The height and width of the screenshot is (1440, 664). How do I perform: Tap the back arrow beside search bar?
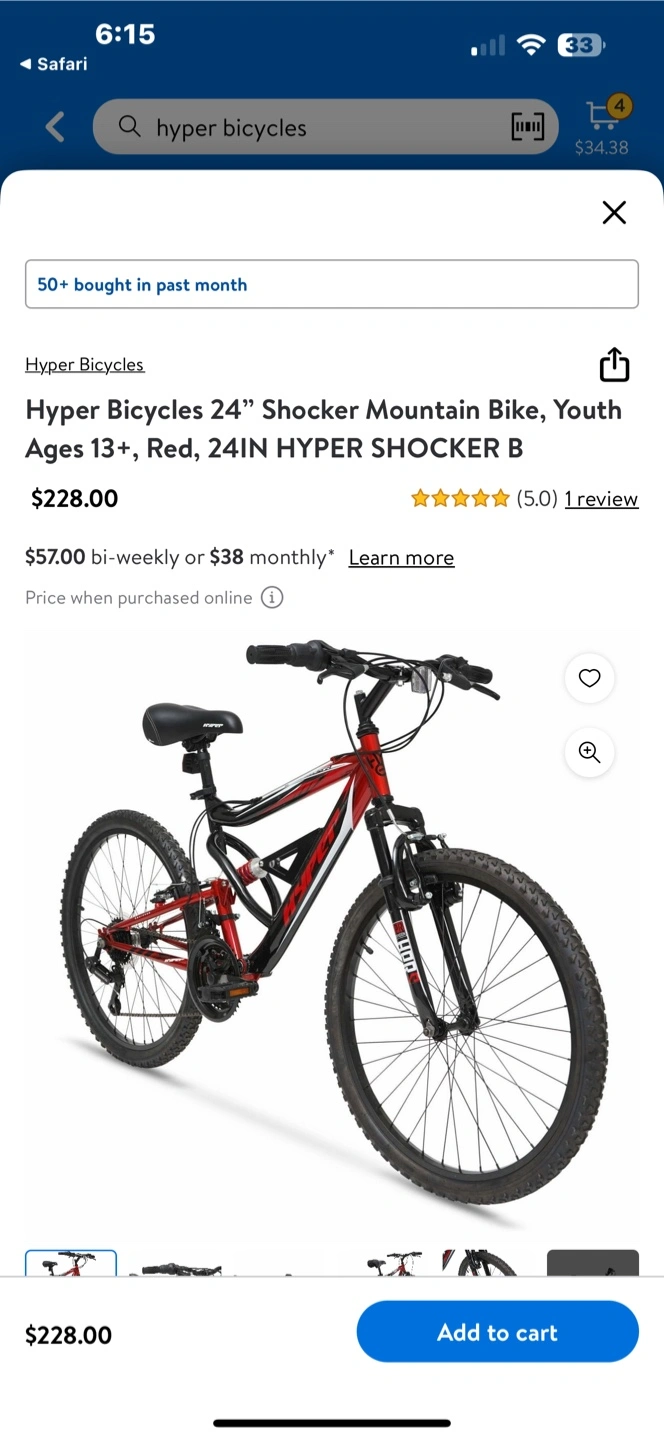[55, 127]
